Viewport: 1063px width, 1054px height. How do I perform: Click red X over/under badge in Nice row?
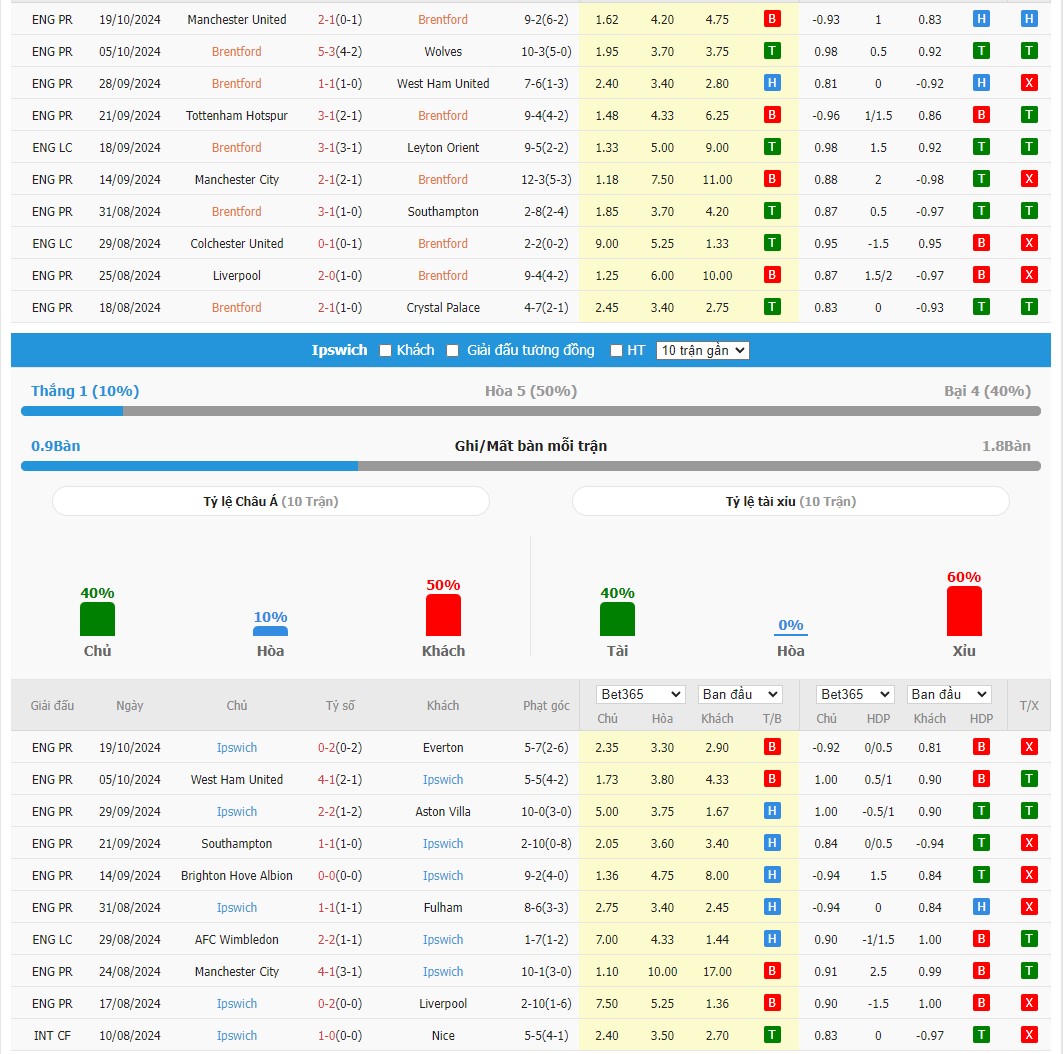(x=1029, y=1035)
